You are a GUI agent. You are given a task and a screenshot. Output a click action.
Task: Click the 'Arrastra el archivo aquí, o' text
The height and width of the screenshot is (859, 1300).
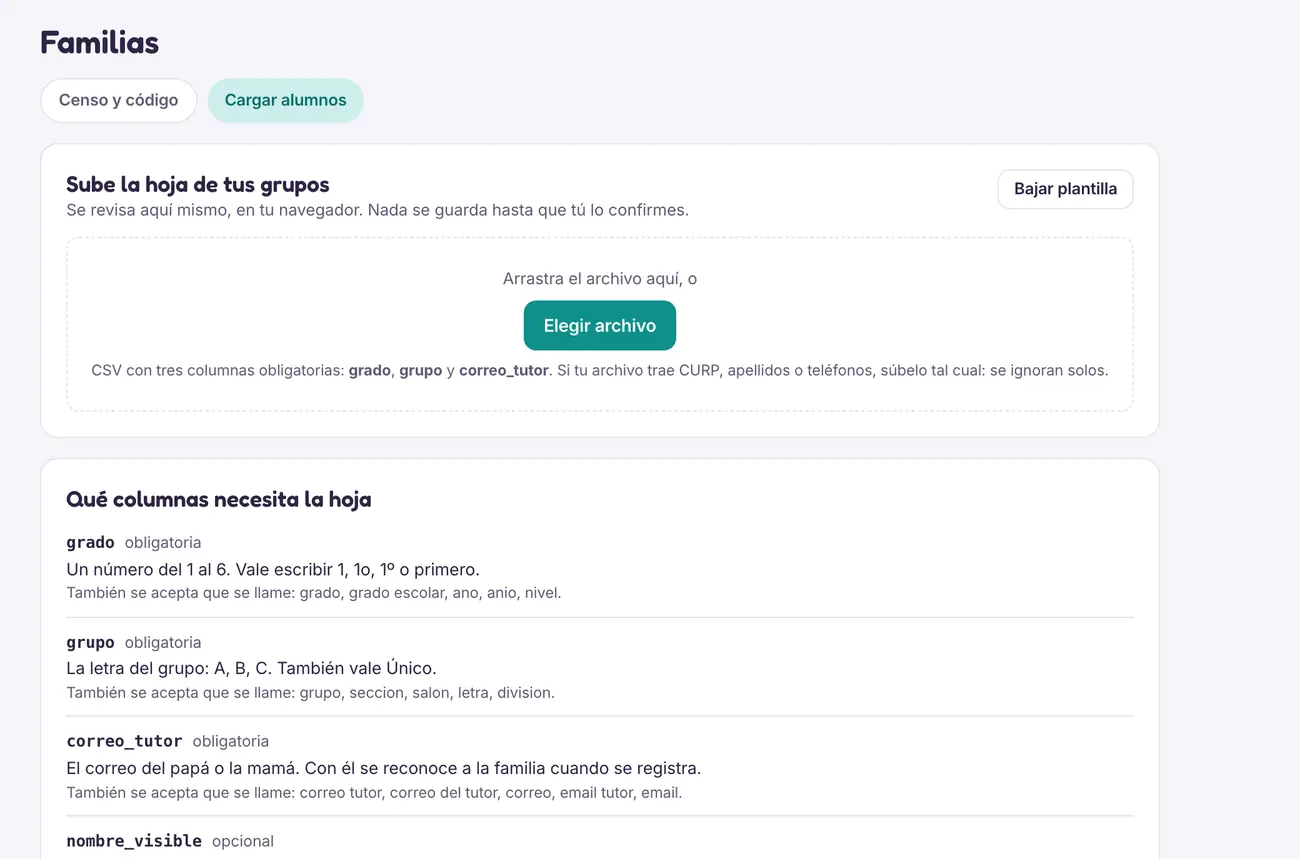[600, 279]
